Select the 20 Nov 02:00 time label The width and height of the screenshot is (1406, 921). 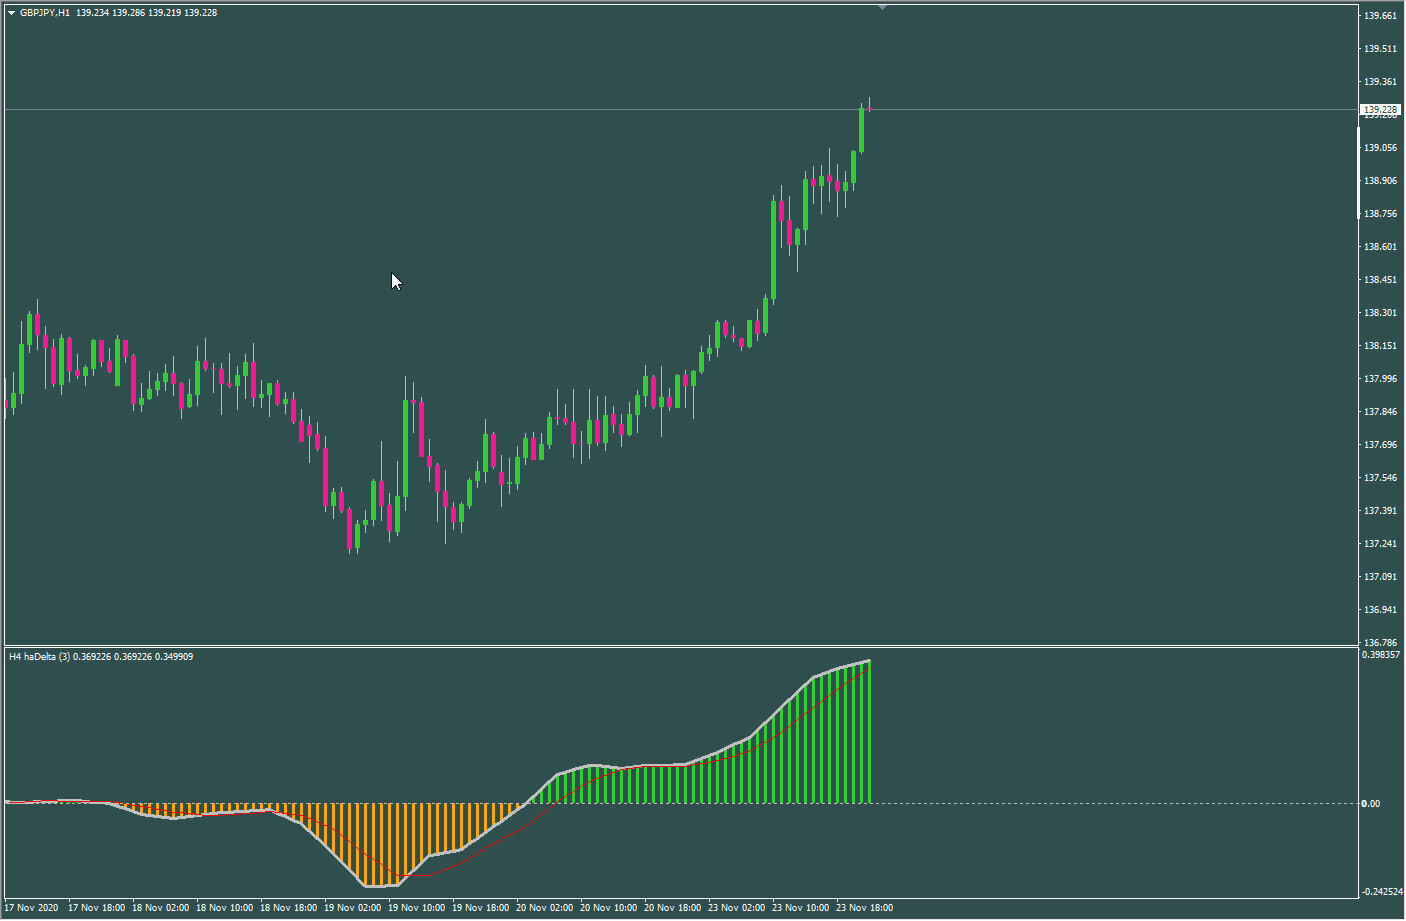(x=544, y=908)
